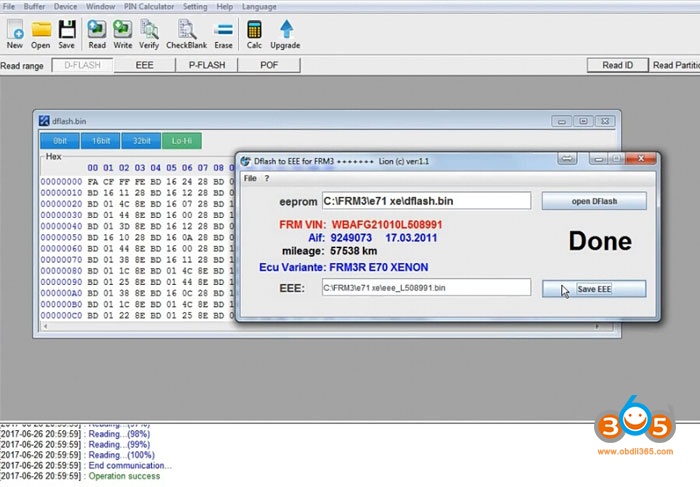Click the open DFlash button
This screenshot has width=700, height=487.
[x=594, y=201]
